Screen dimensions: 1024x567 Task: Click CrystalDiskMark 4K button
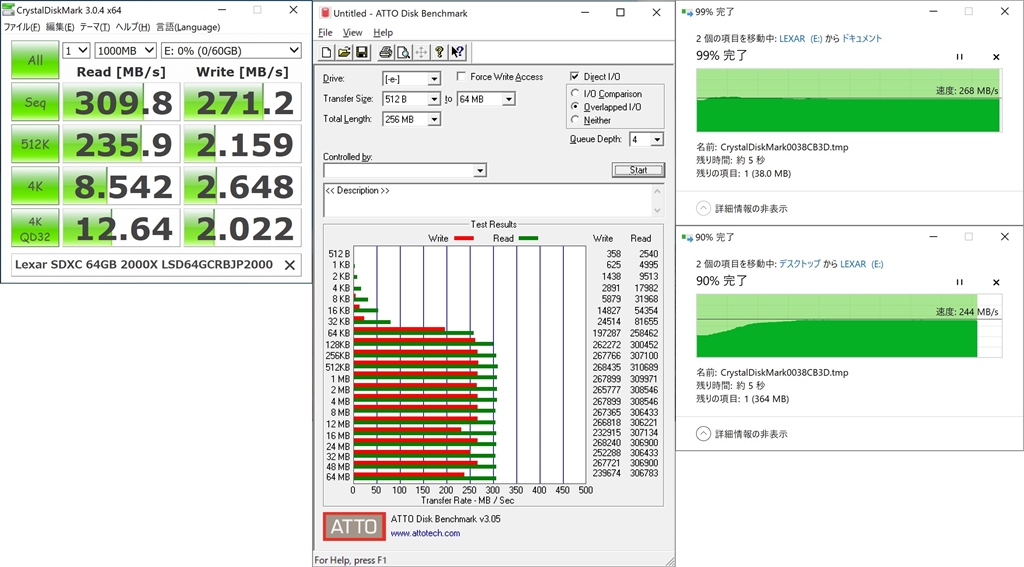point(35,186)
